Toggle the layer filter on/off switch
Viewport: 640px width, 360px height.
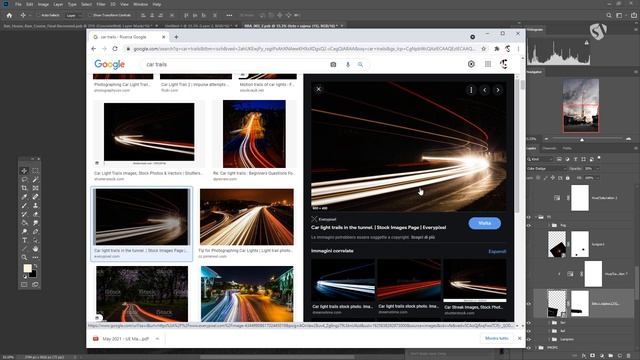599,158
